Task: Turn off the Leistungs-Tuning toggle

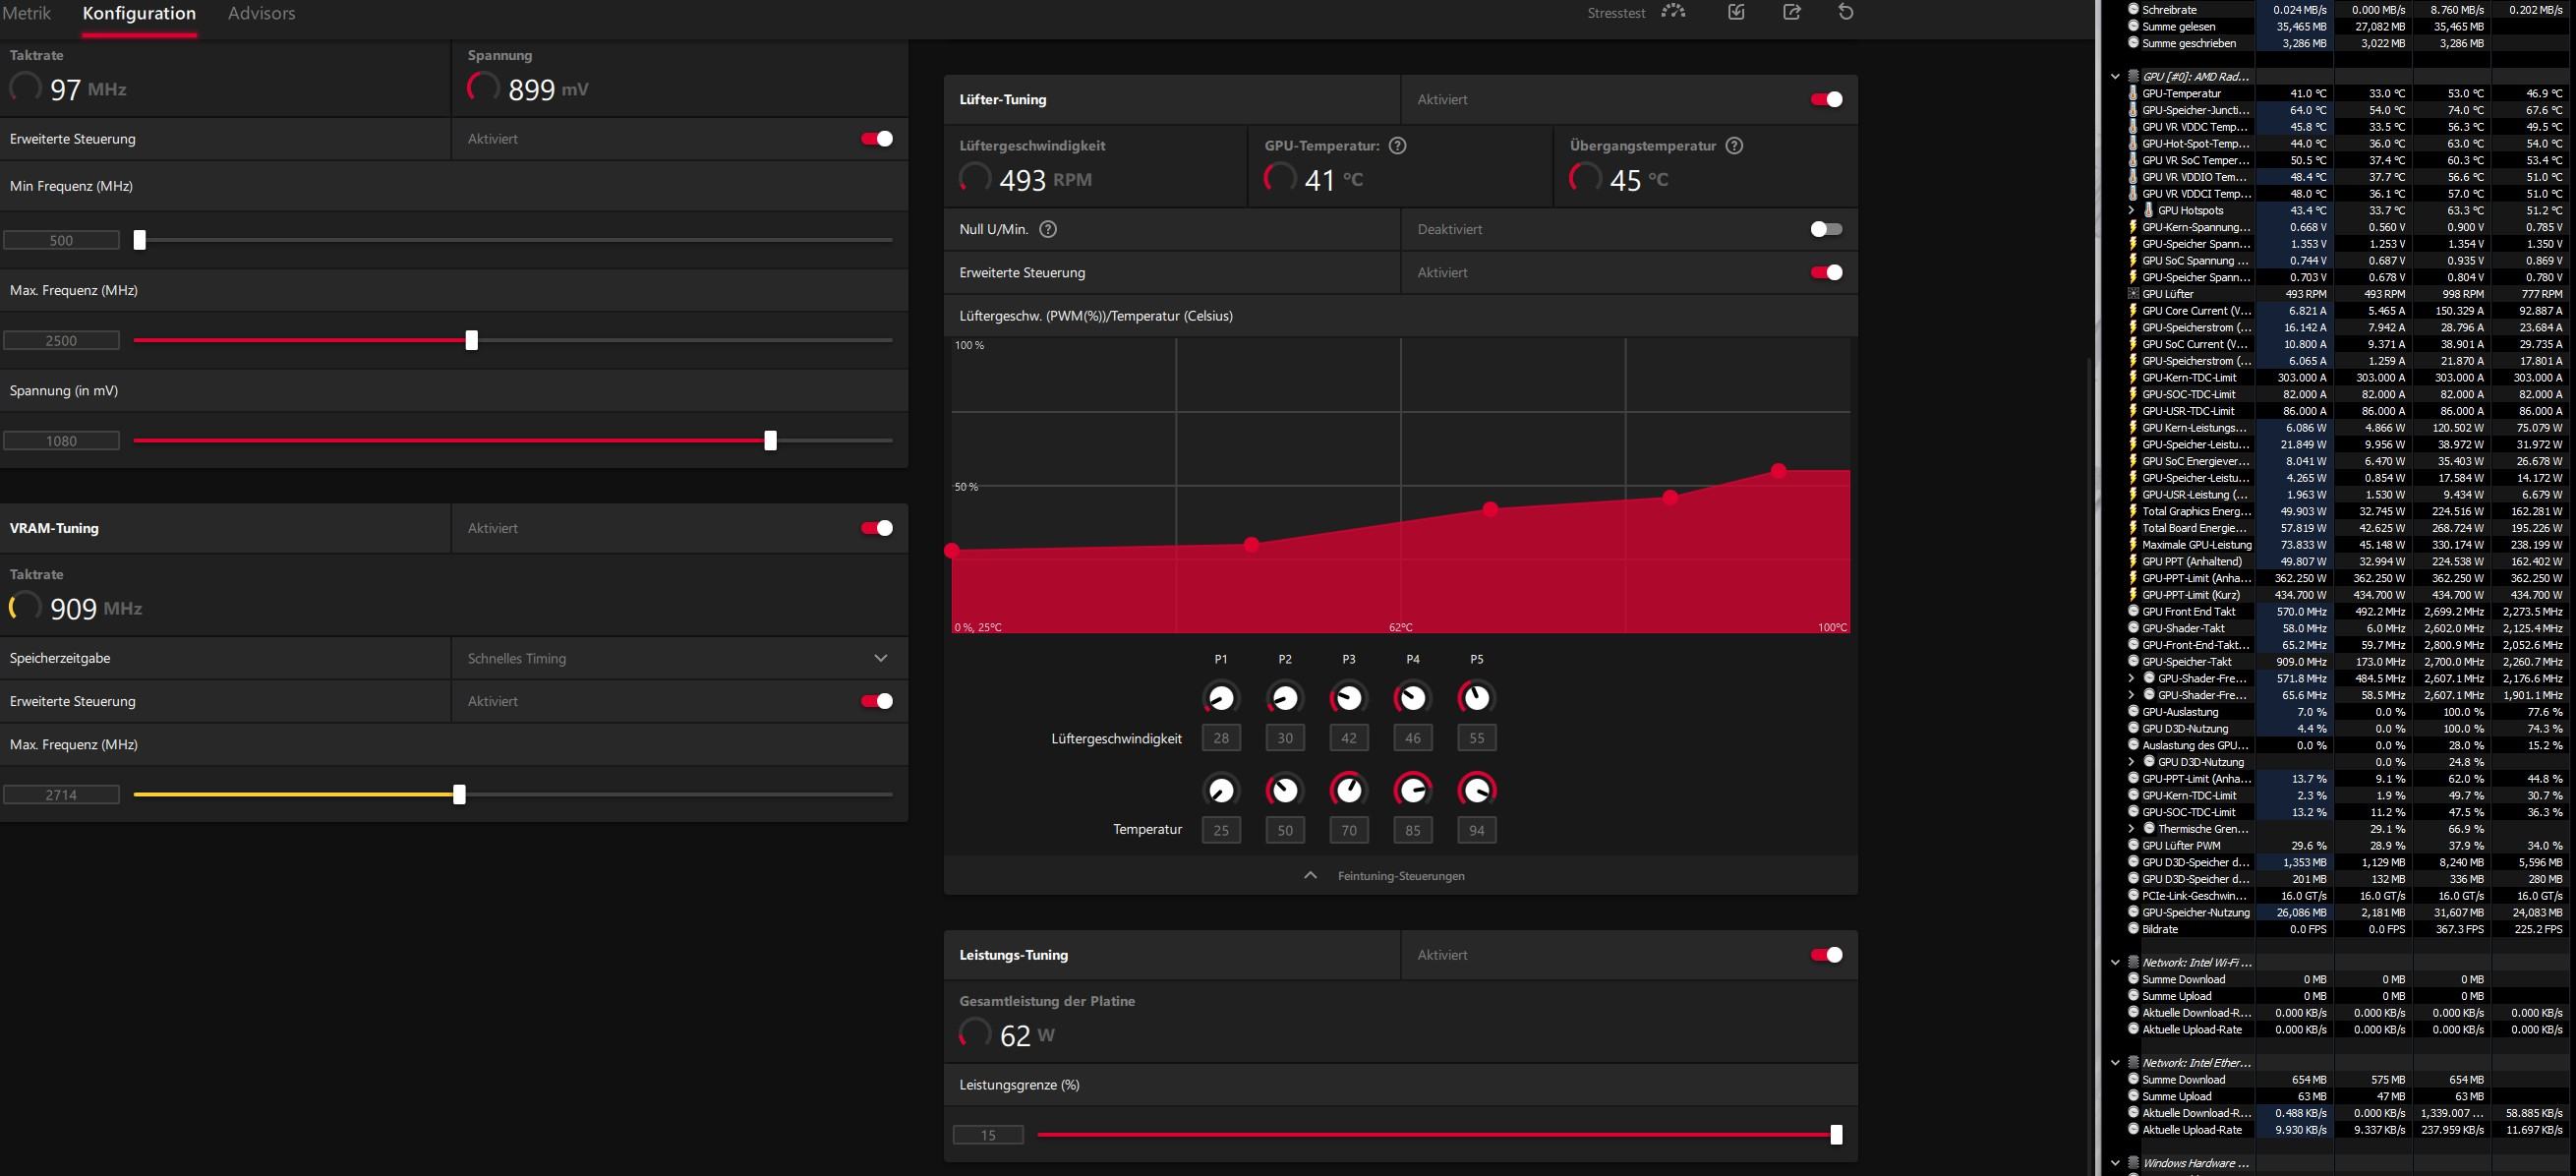Action: click(x=1825, y=955)
